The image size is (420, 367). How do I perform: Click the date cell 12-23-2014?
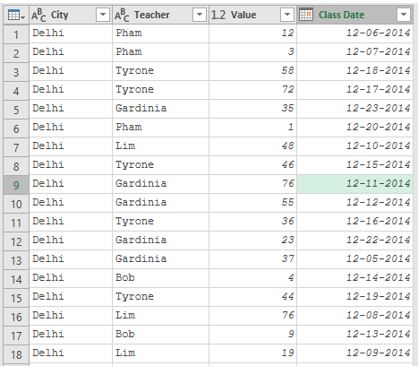[355, 108]
